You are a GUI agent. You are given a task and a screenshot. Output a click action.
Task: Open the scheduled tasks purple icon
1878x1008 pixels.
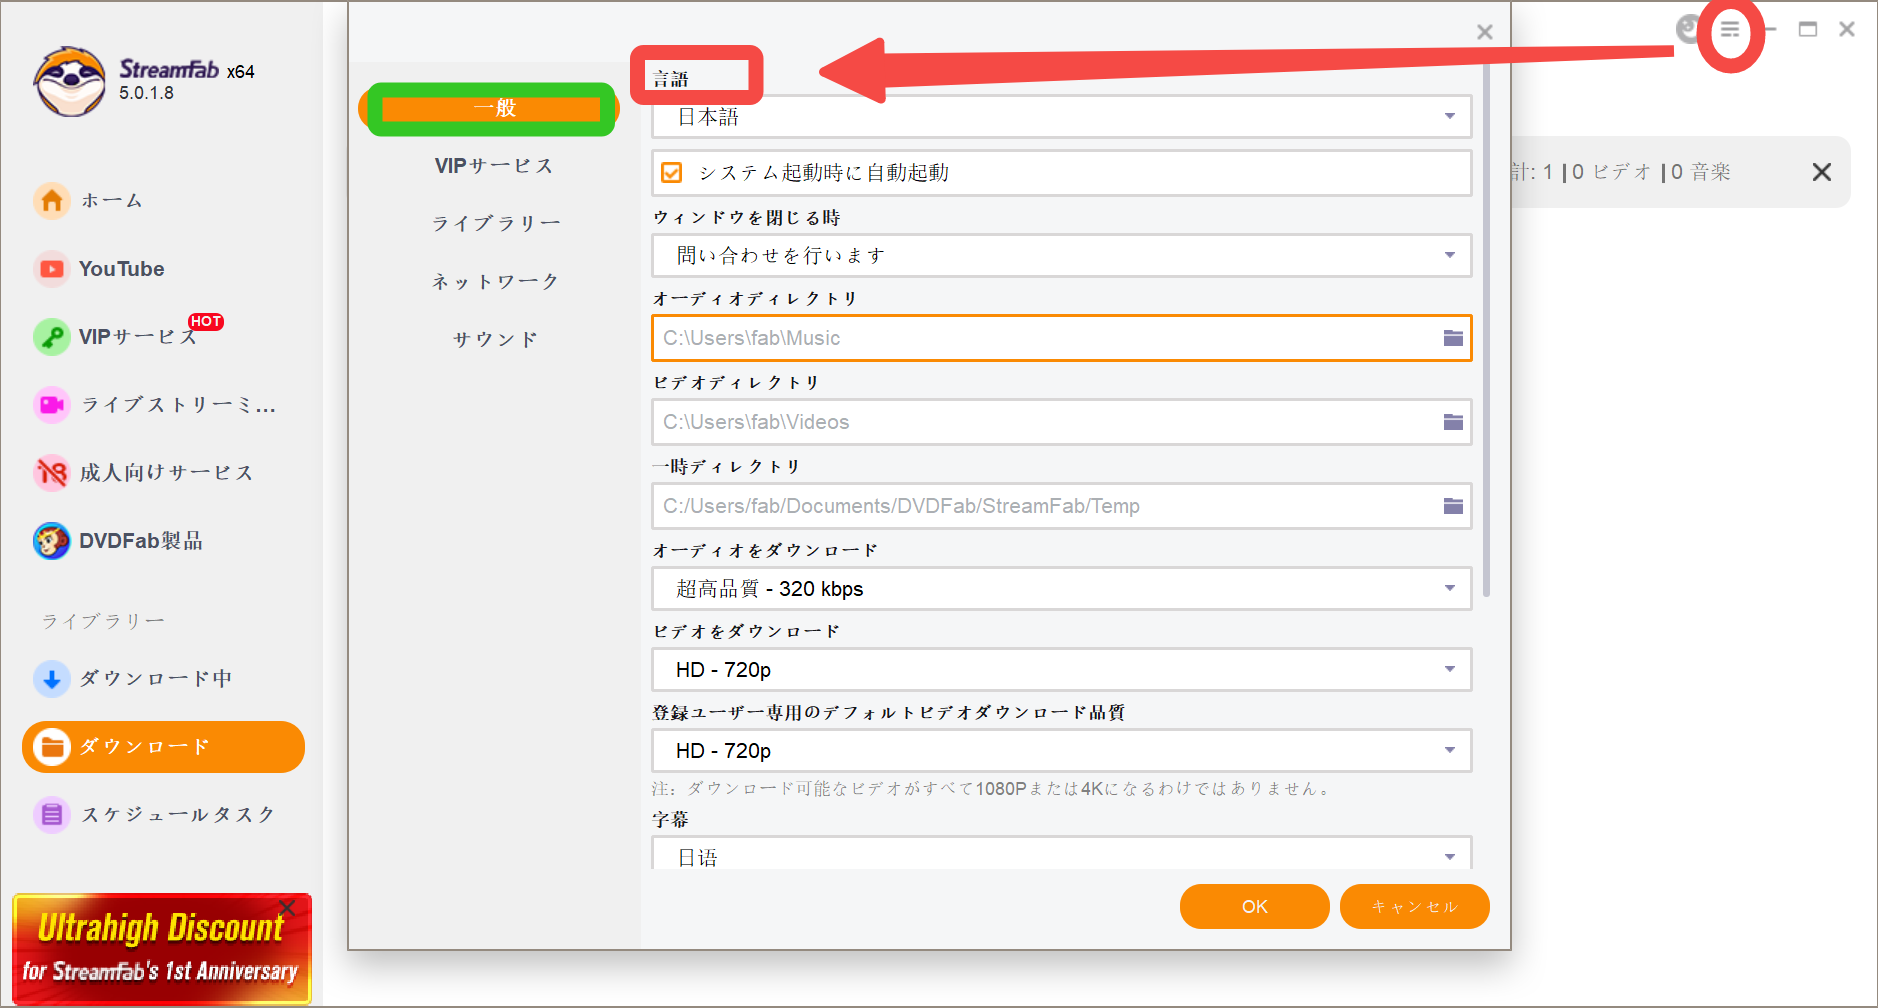pyautogui.click(x=52, y=815)
